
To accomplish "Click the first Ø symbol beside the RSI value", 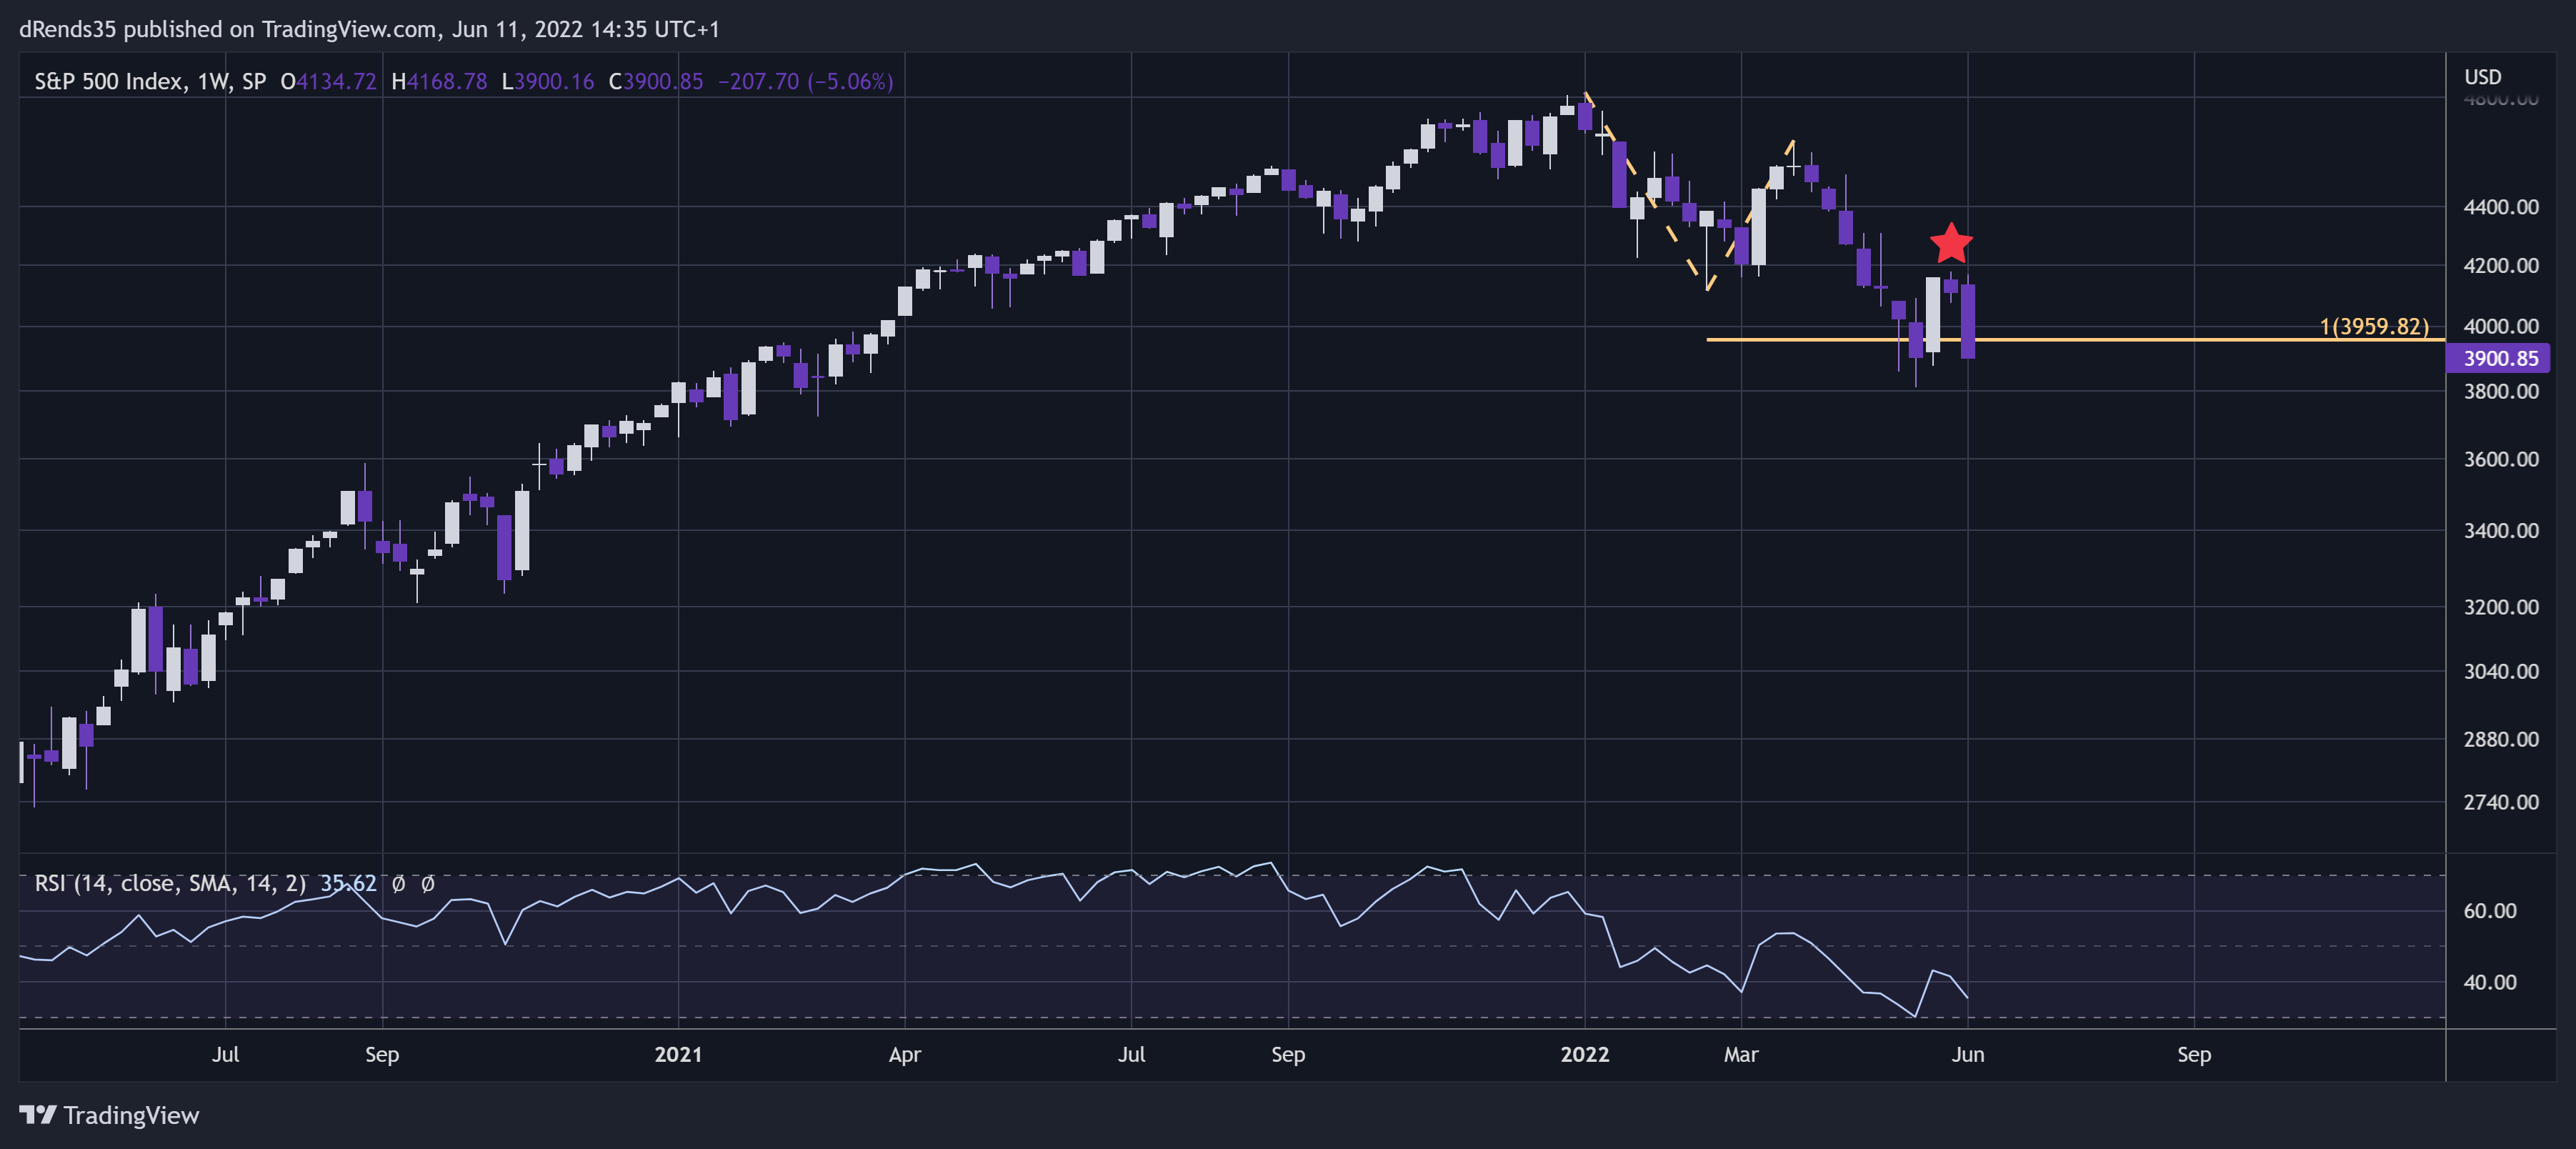I will point(398,884).
